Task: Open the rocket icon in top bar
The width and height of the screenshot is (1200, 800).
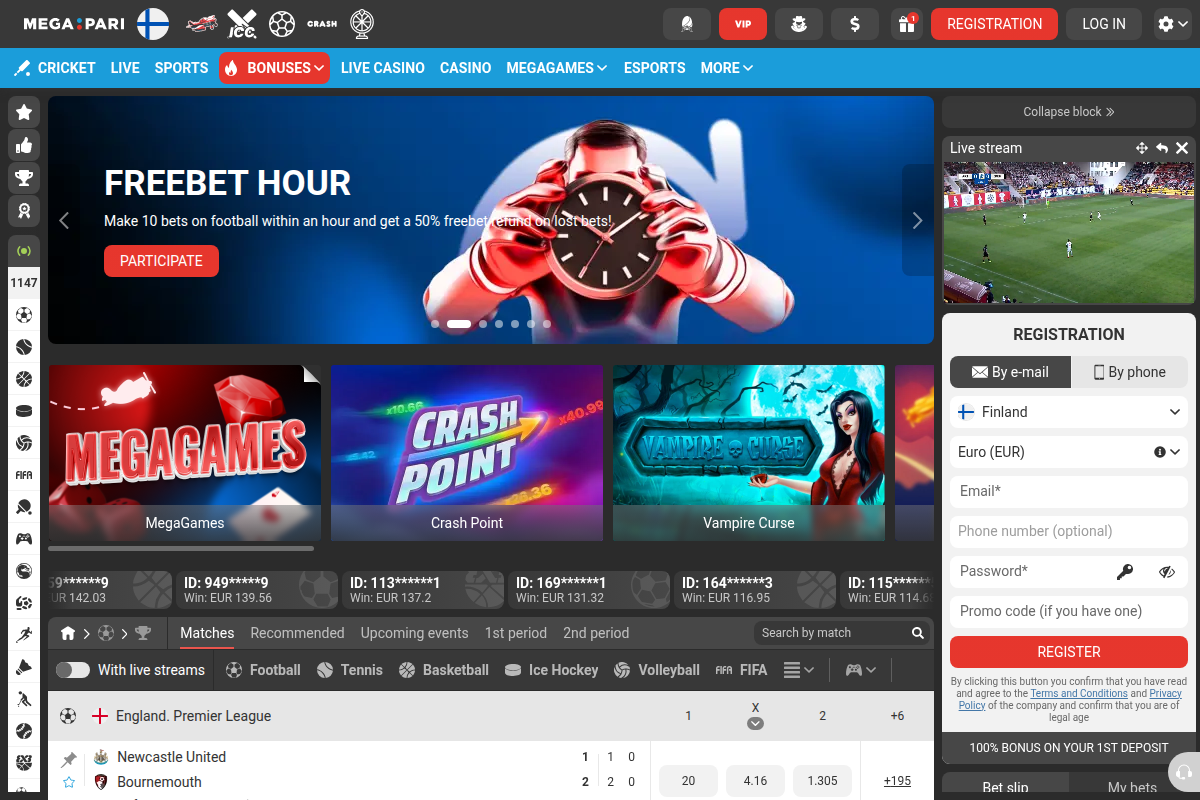Action: (687, 24)
